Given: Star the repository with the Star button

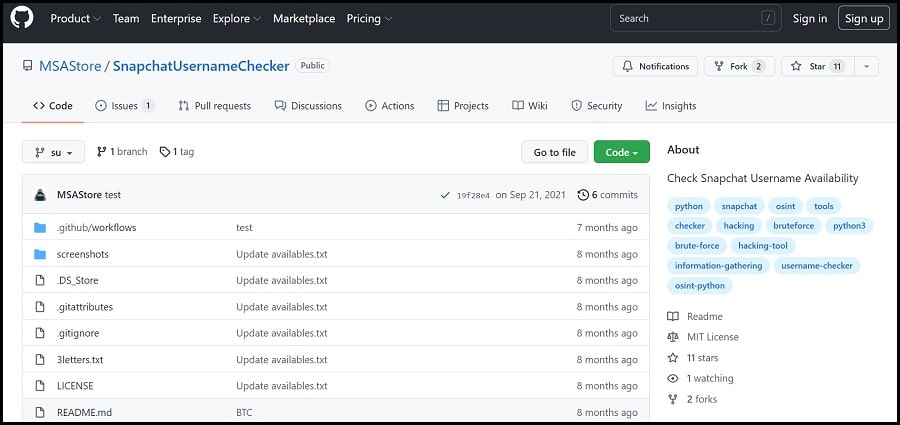Looking at the screenshot, I should (x=818, y=66).
